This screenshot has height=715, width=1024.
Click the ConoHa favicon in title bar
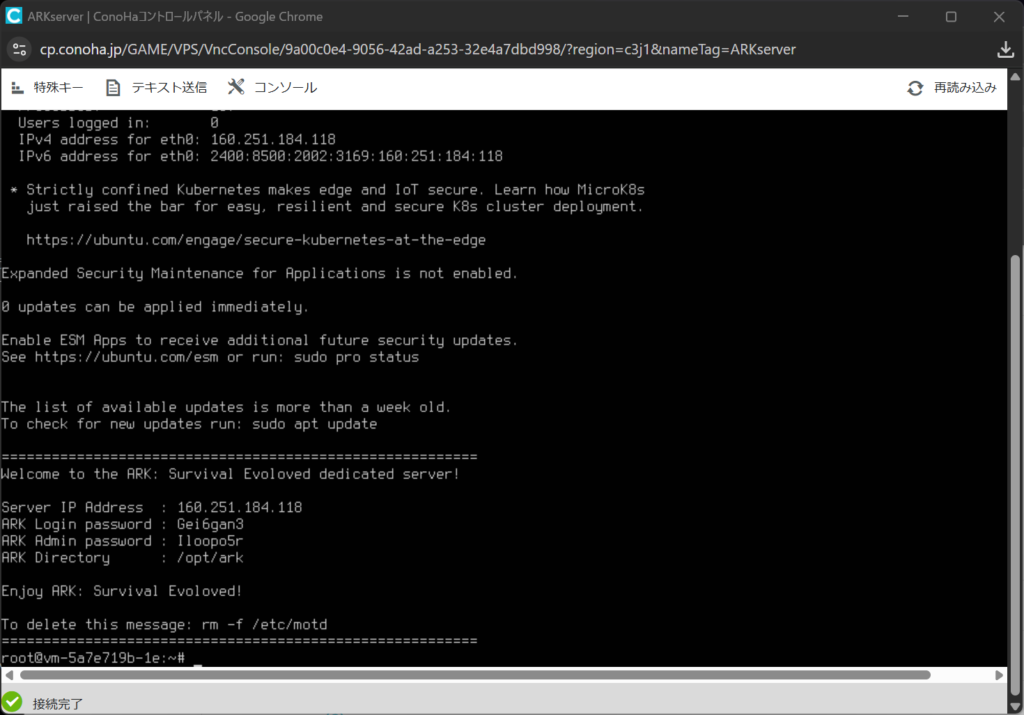pyautogui.click(x=14, y=16)
